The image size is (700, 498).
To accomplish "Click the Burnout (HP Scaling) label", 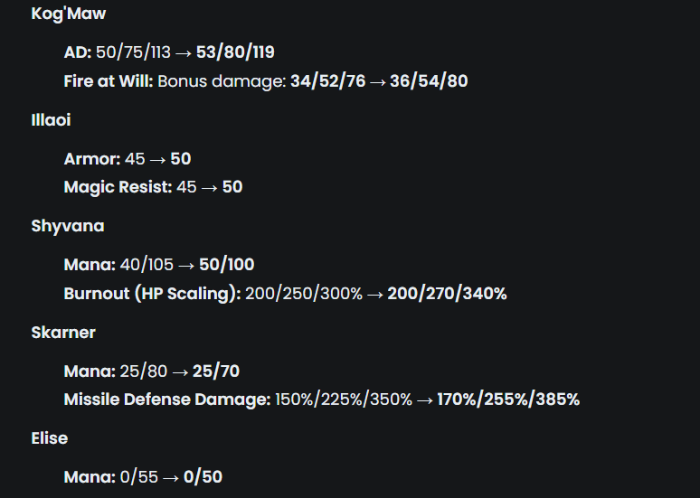I will tap(152, 294).
